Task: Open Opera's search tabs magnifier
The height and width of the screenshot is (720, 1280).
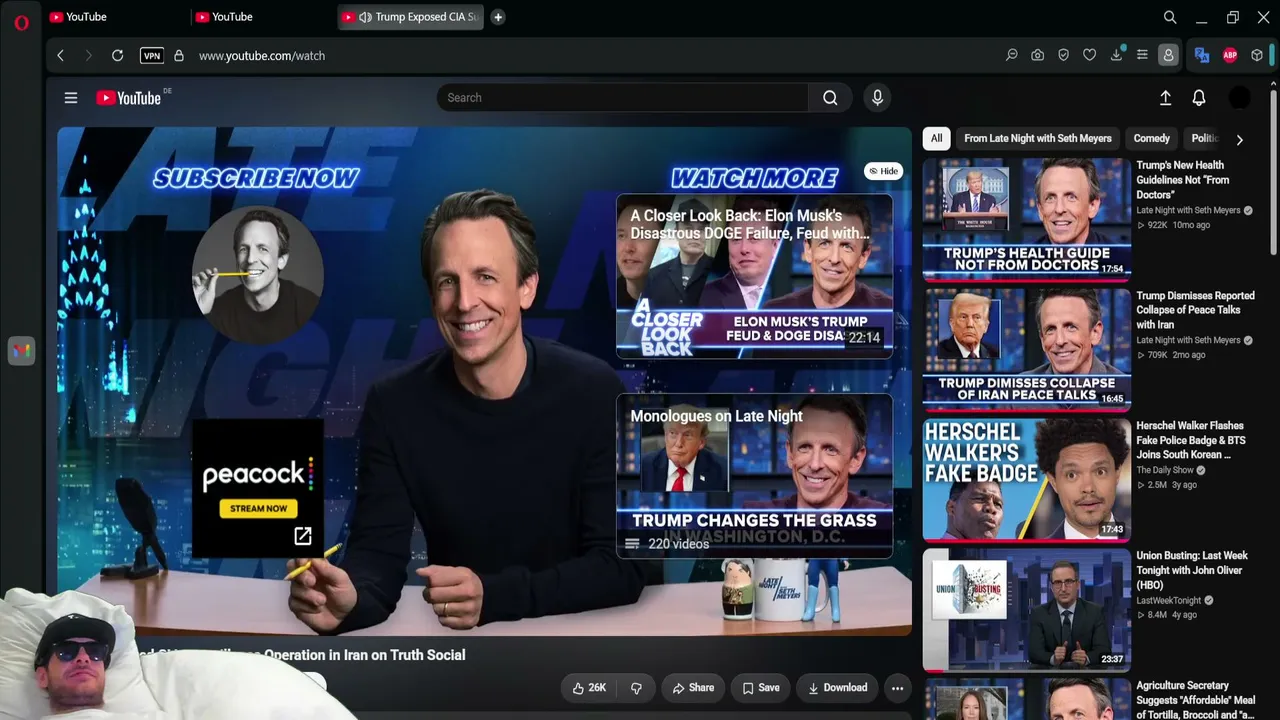Action: [1170, 17]
